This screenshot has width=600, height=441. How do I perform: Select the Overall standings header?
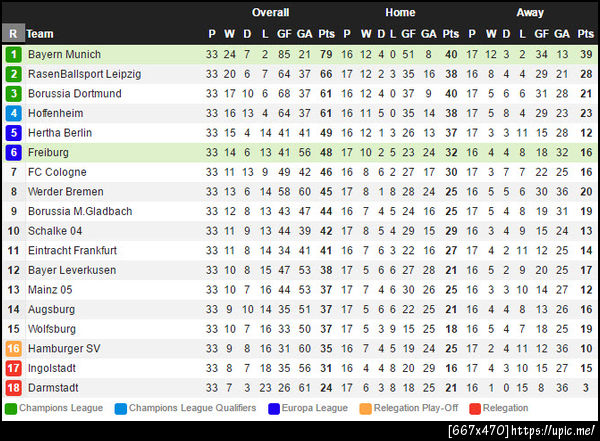[x=270, y=13]
